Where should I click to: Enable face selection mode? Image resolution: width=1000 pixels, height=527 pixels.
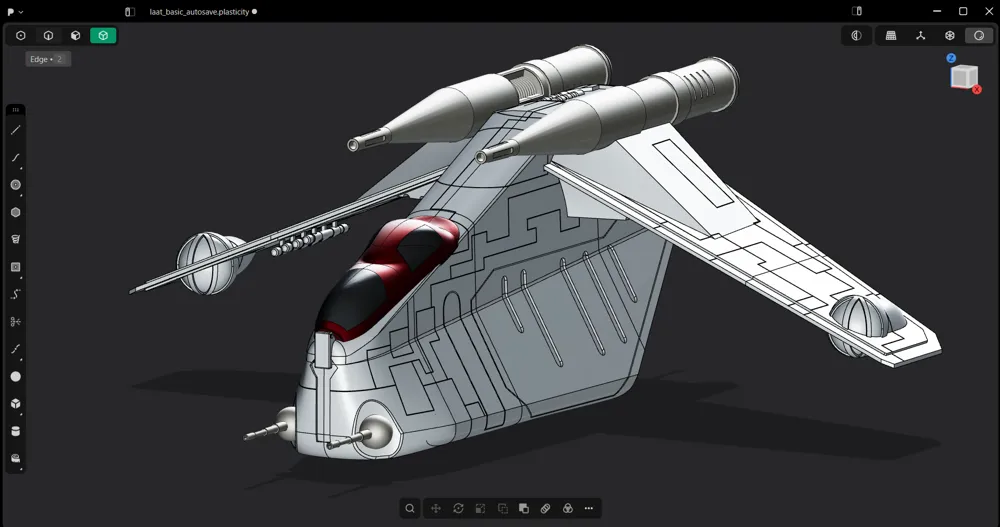(x=76, y=36)
